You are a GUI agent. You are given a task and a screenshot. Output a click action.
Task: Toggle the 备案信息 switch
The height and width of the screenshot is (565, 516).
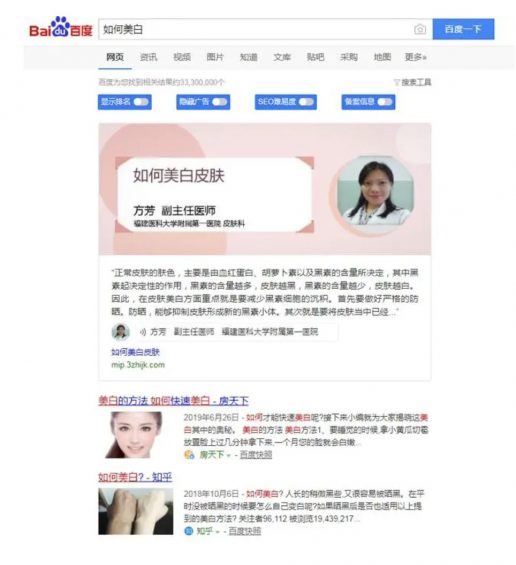click(384, 102)
